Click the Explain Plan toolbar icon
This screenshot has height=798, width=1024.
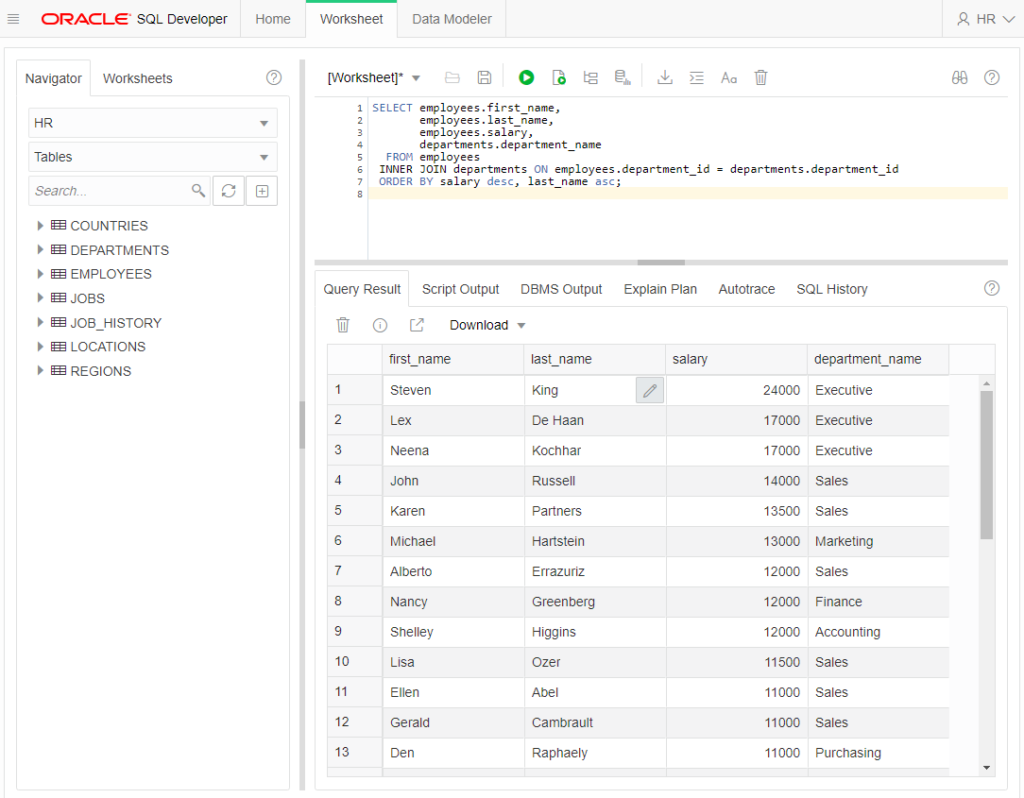[590, 78]
